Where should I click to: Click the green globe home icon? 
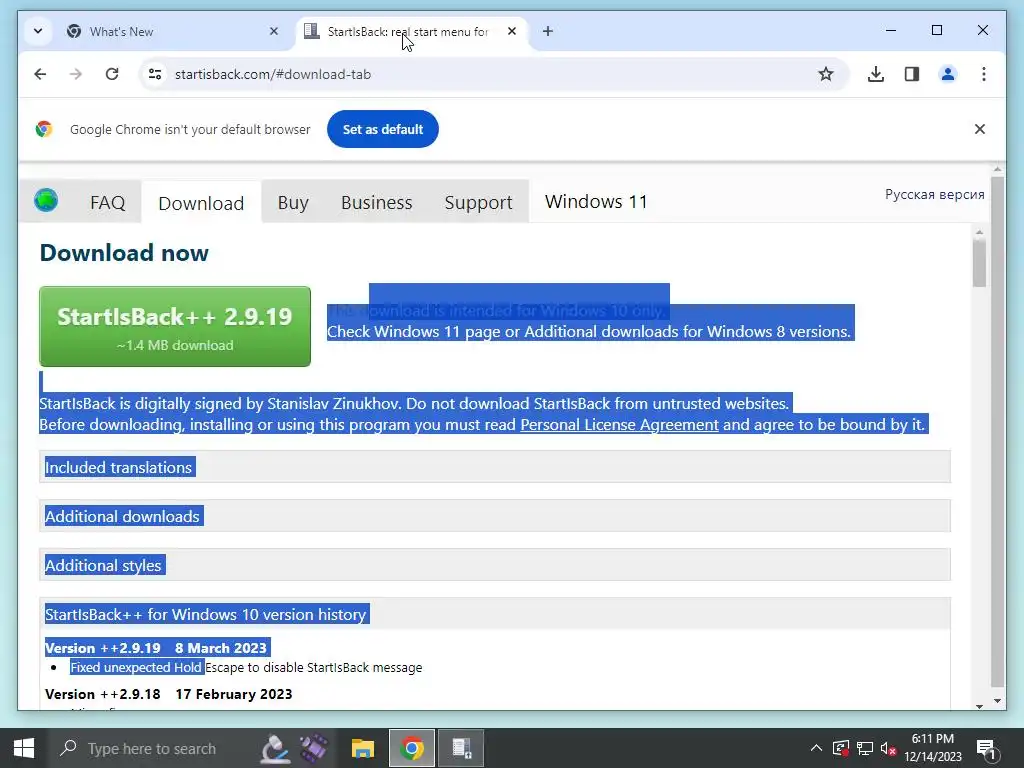(x=46, y=200)
